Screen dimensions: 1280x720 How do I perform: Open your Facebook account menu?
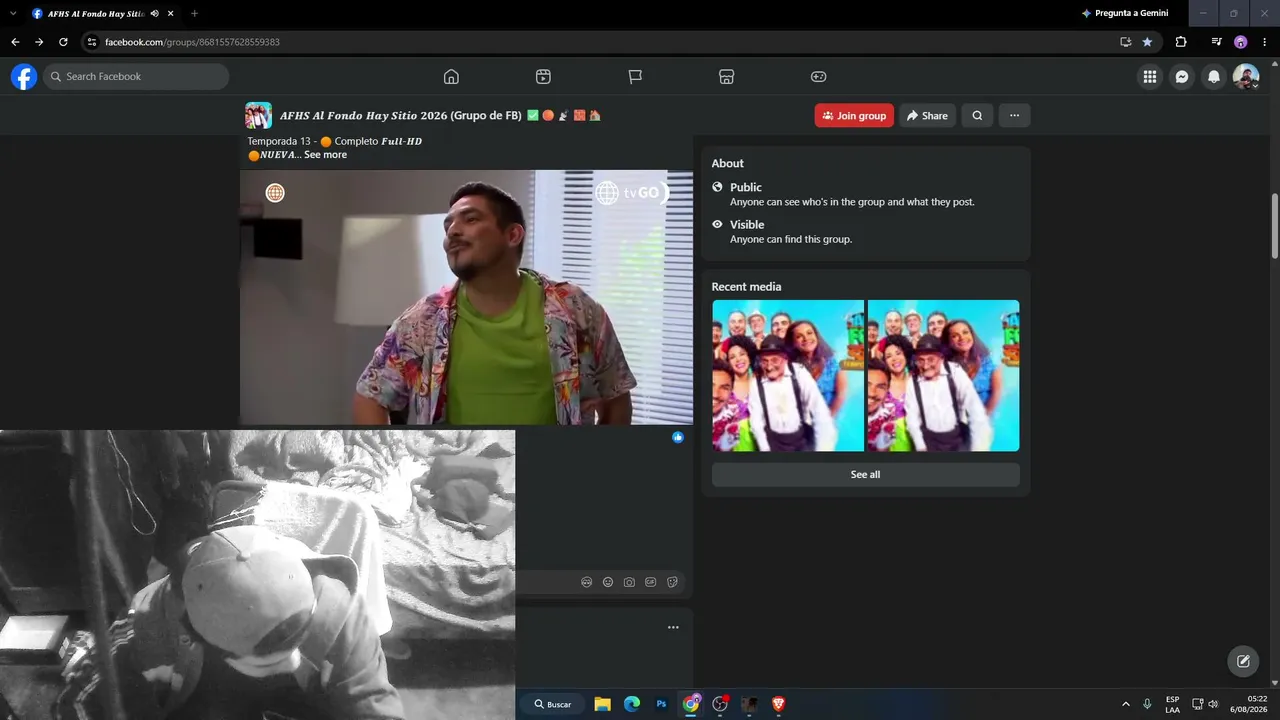[1246, 76]
